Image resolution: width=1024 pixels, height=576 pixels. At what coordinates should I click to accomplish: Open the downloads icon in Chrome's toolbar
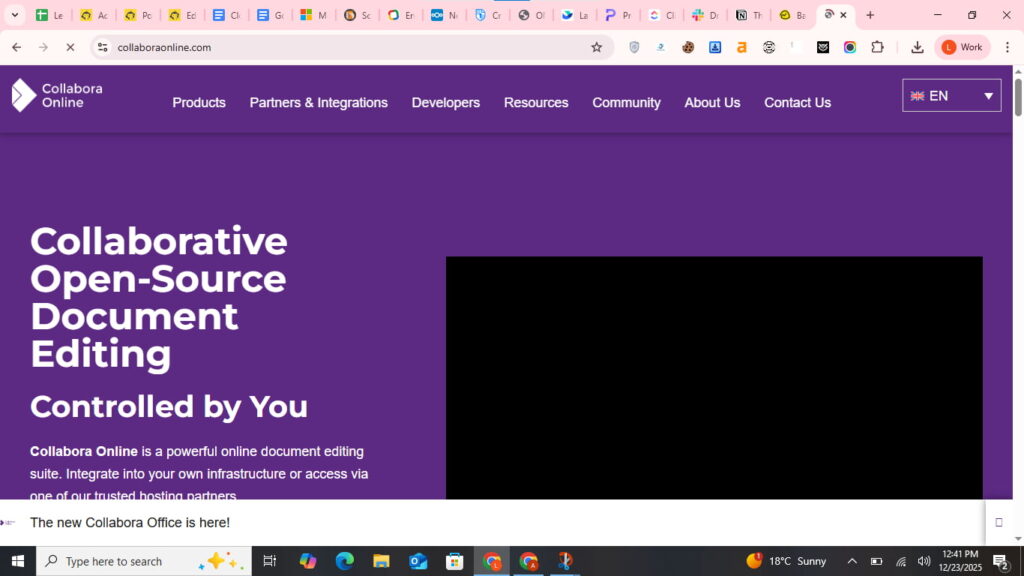pyautogui.click(x=917, y=47)
